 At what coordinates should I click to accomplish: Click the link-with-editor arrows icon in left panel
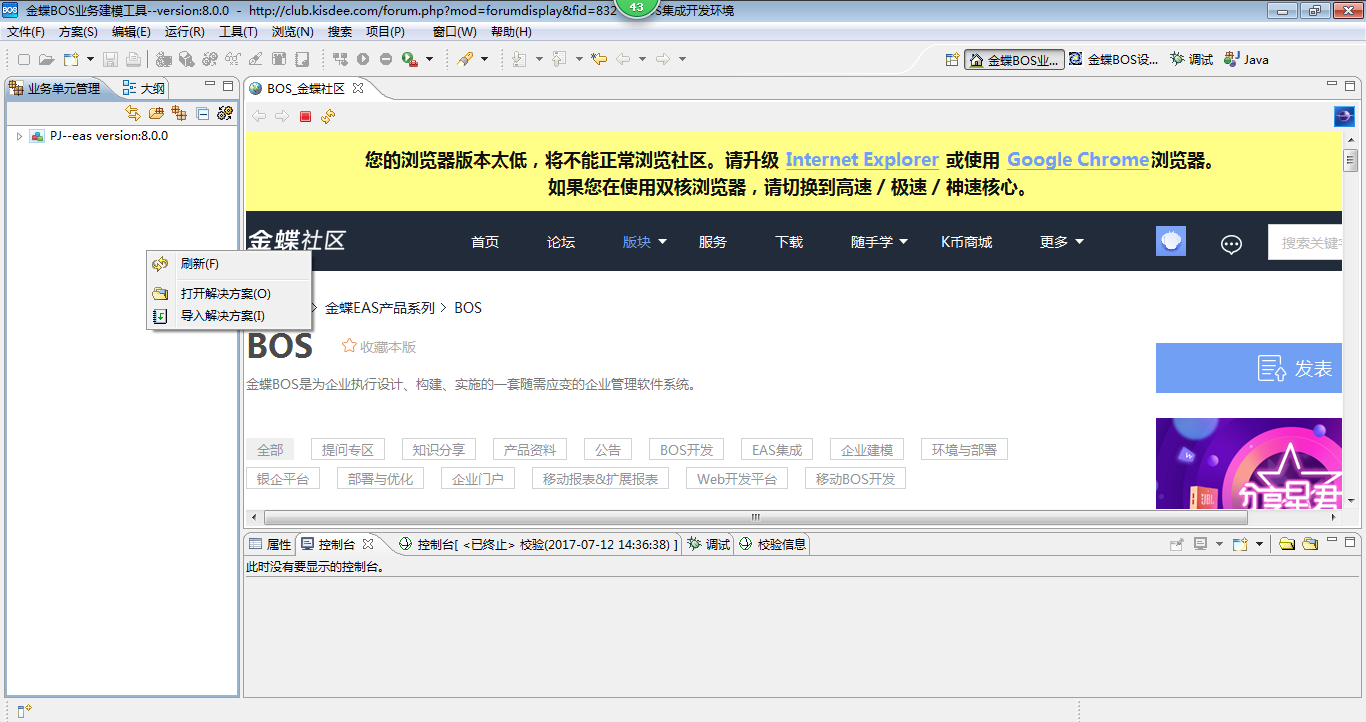coord(133,113)
